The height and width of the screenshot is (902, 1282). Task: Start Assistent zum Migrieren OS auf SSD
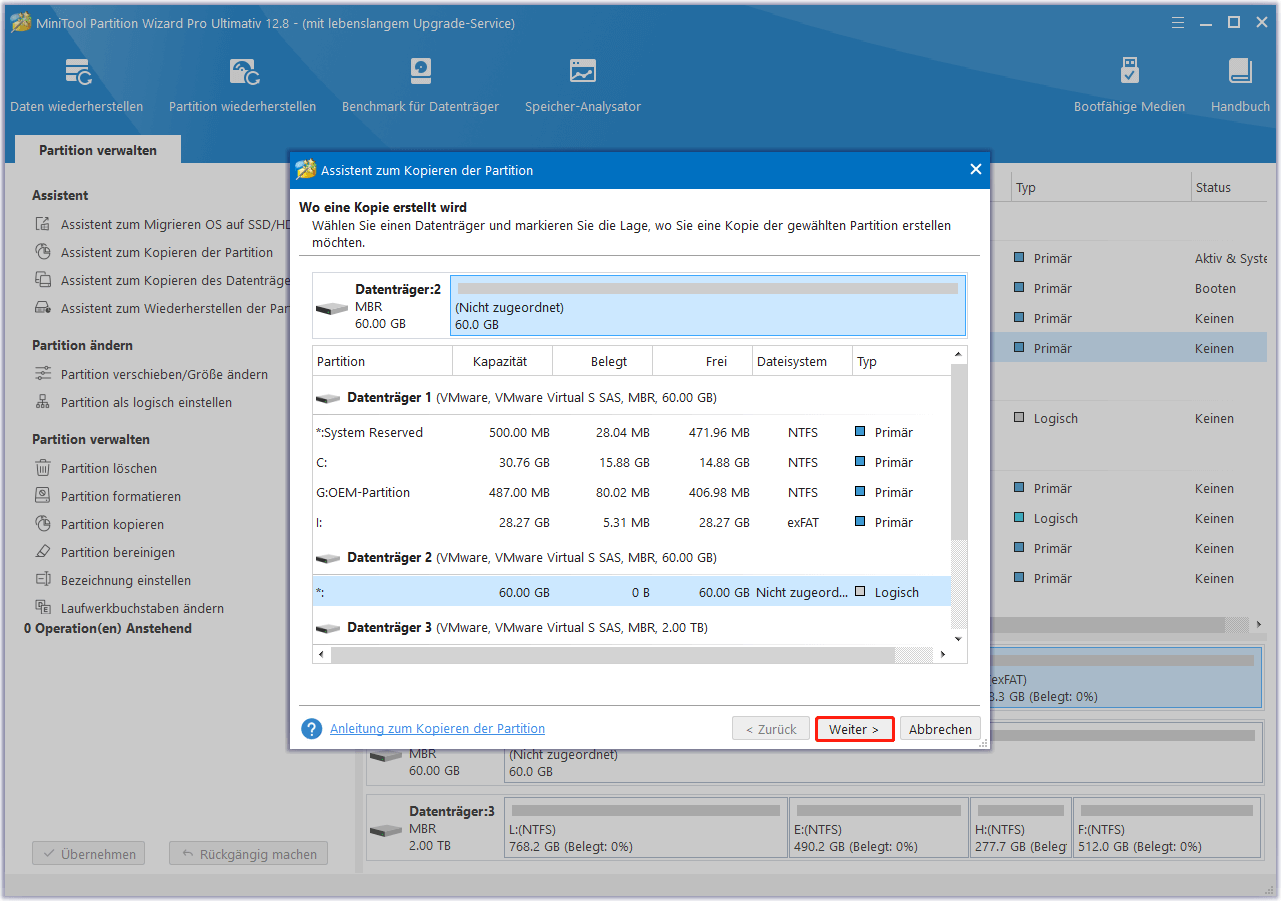162,225
